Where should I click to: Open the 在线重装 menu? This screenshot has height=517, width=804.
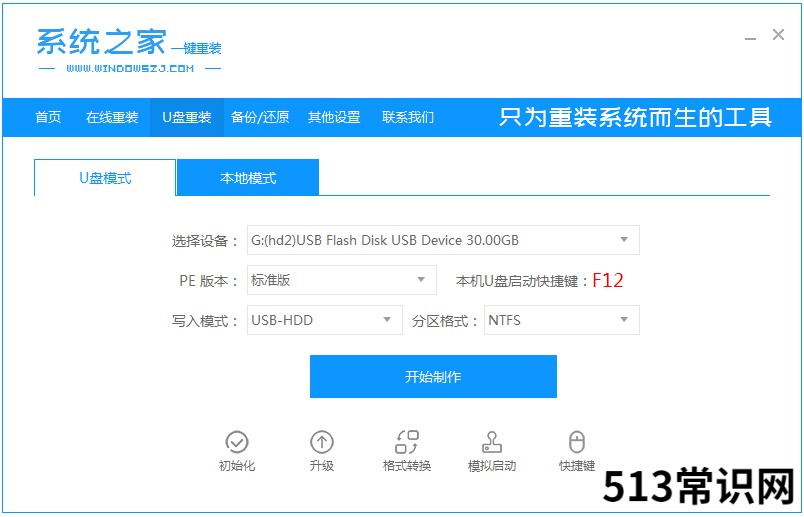tap(112, 117)
